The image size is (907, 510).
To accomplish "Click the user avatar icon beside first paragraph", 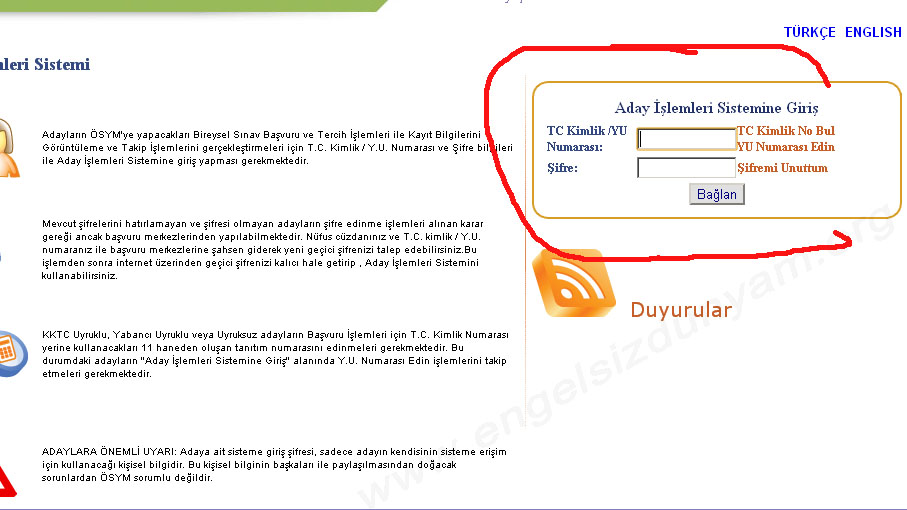I will [9, 147].
